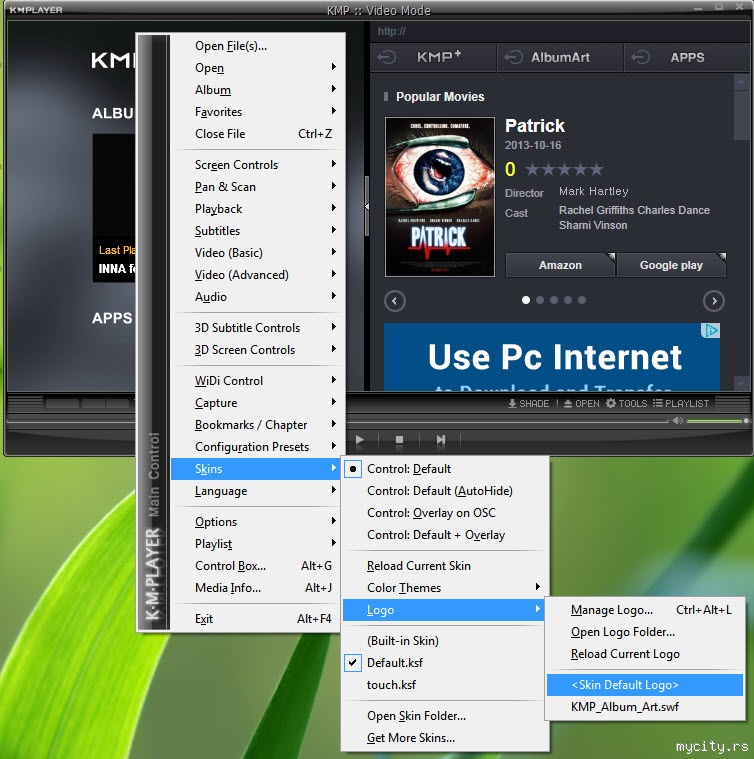The image size is (754, 759).
Task: Click the back arrow beside KMP+
Action: coord(387,57)
